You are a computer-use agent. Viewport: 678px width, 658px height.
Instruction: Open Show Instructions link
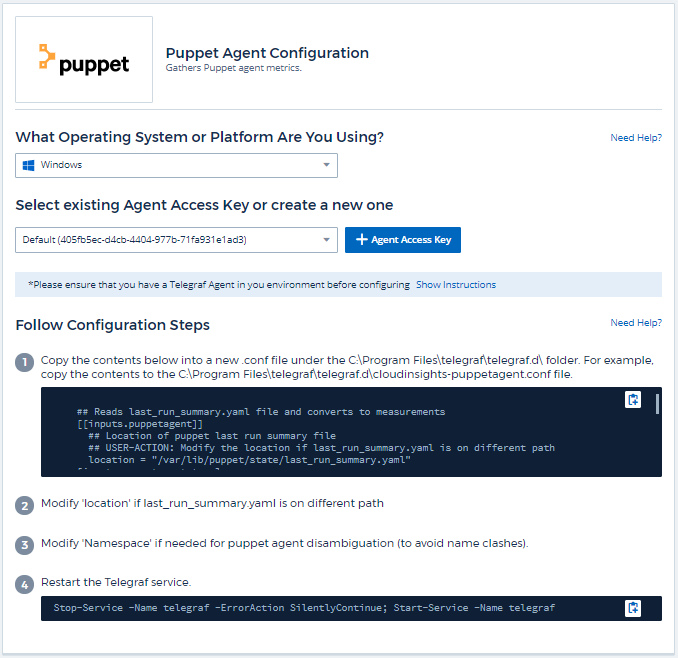[456, 285]
